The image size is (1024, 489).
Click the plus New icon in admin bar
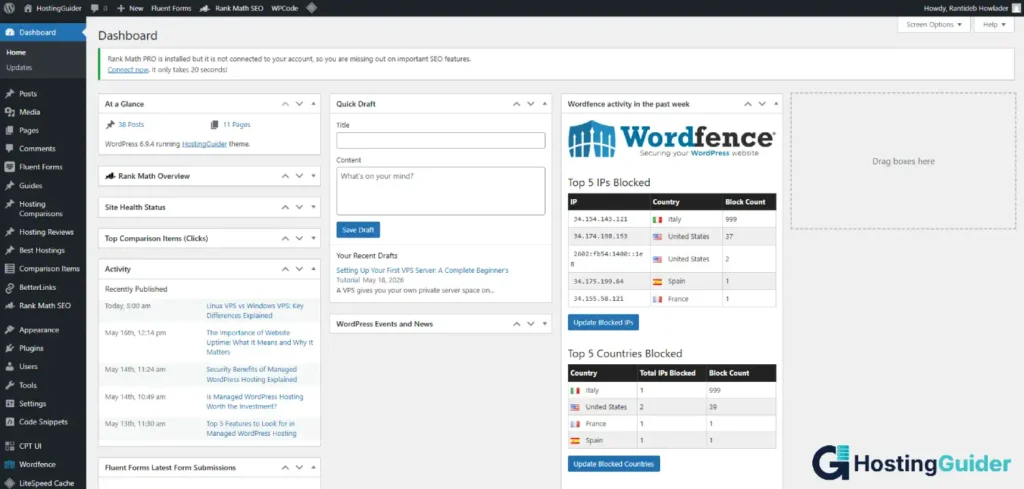coord(121,8)
